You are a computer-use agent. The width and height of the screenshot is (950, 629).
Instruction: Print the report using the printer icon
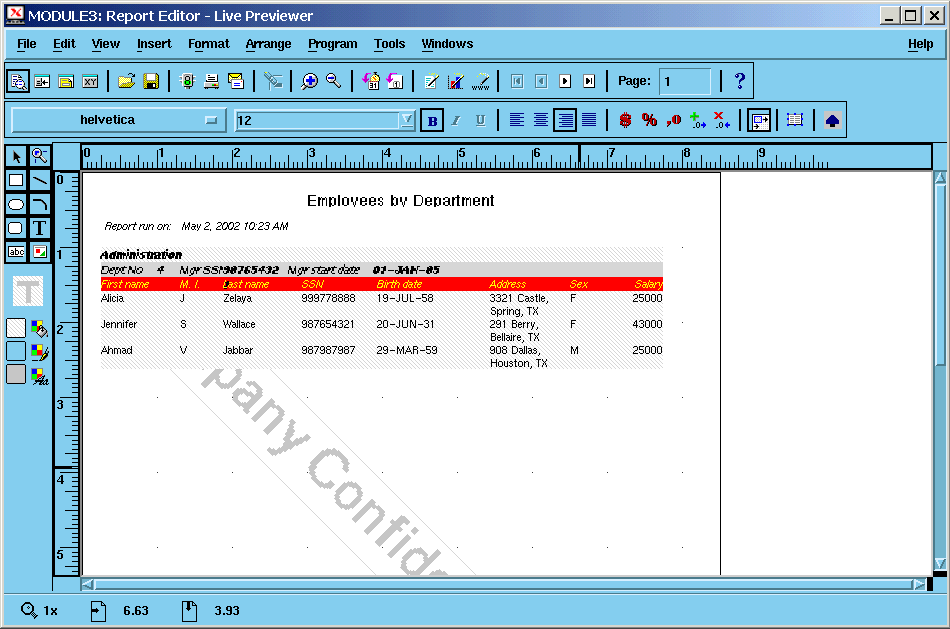click(x=211, y=81)
